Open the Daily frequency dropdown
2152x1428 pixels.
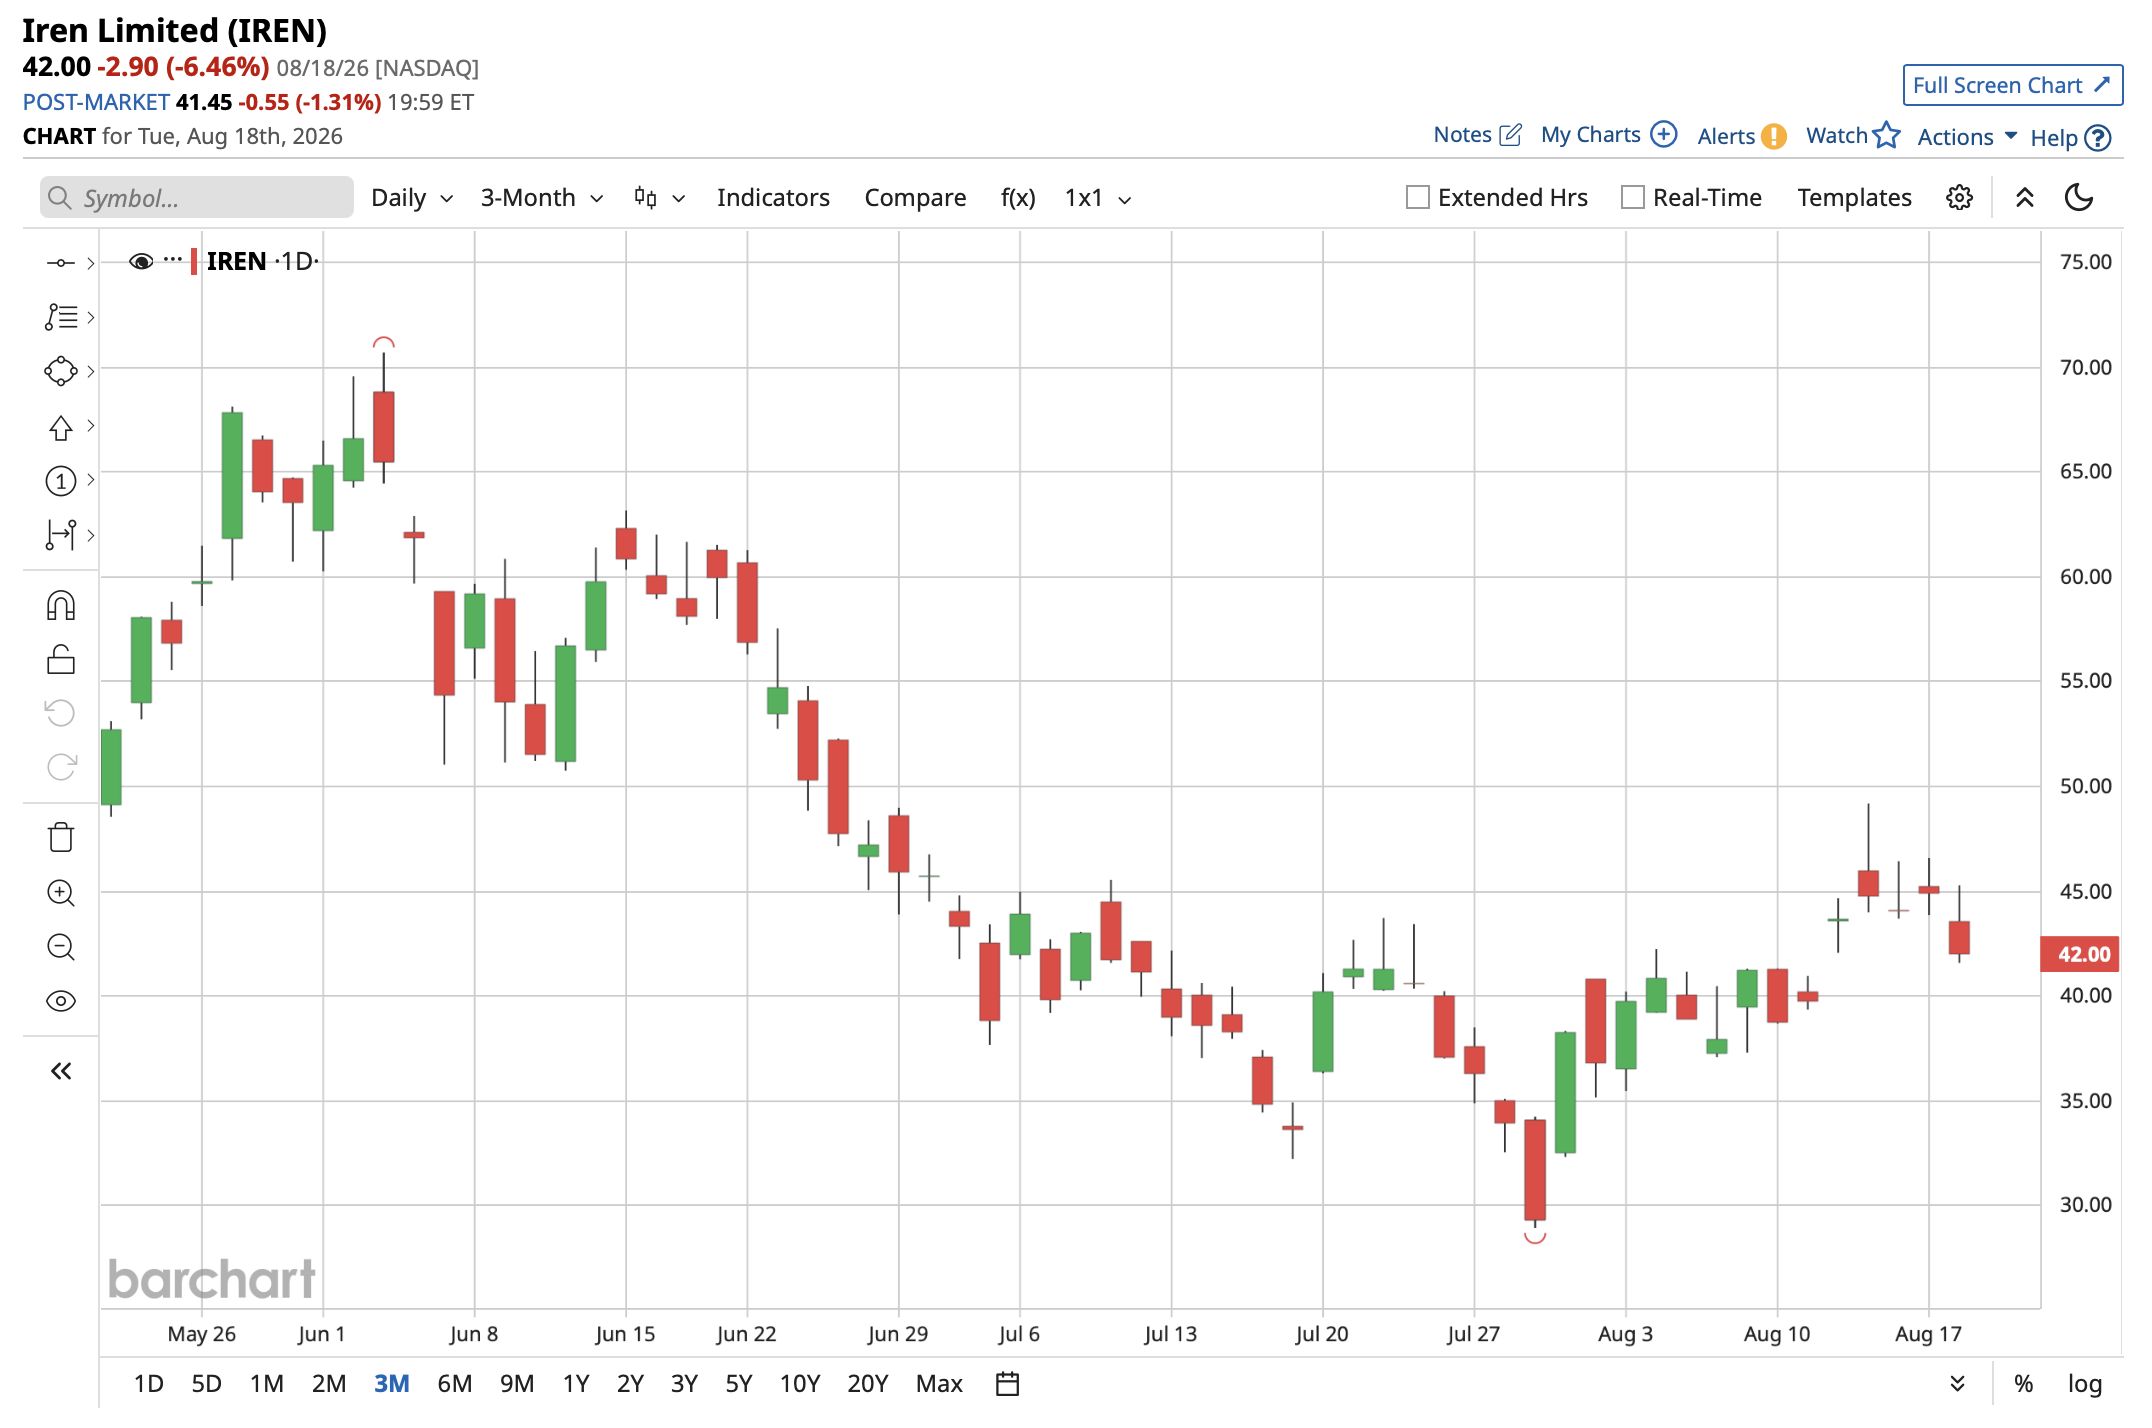point(412,198)
